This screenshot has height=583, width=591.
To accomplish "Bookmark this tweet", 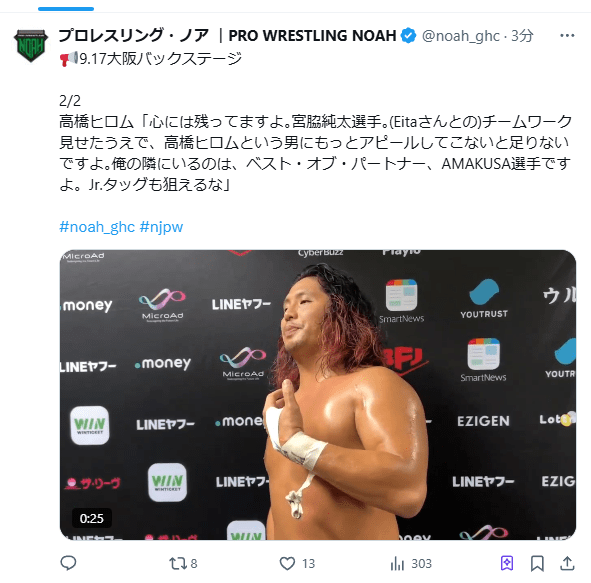I will [537, 563].
